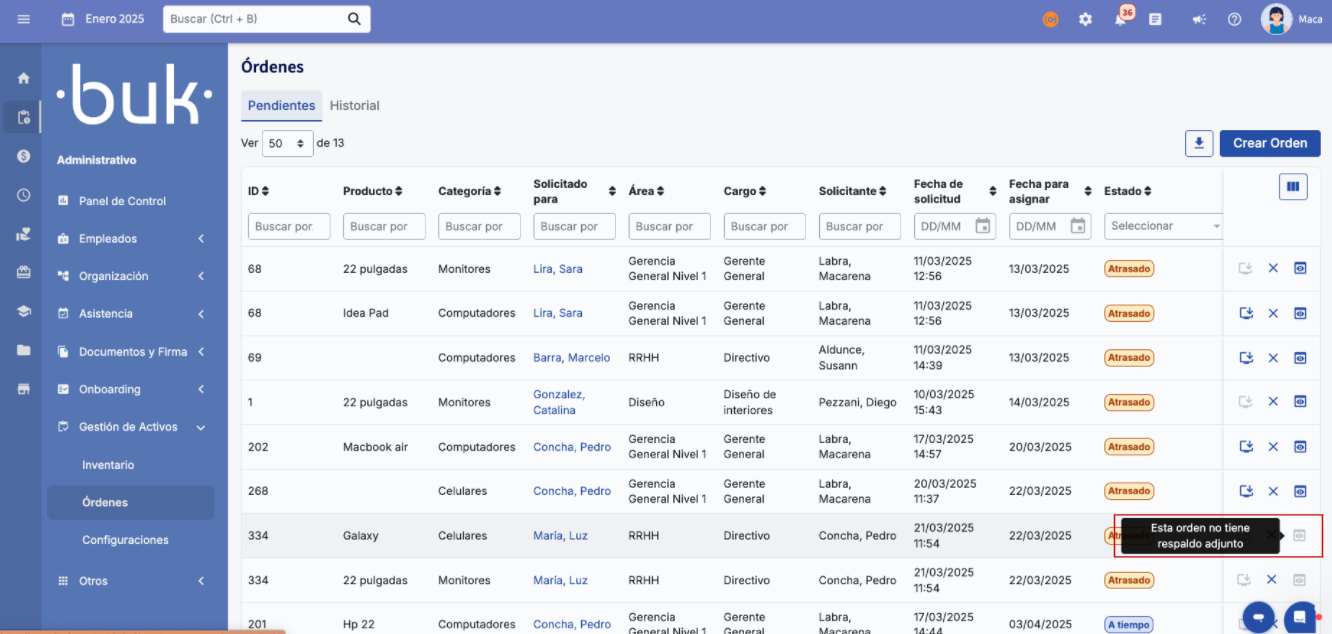Open the settings gear icon
Screen dimensions: 1332x634
[x=1085, y=19]
